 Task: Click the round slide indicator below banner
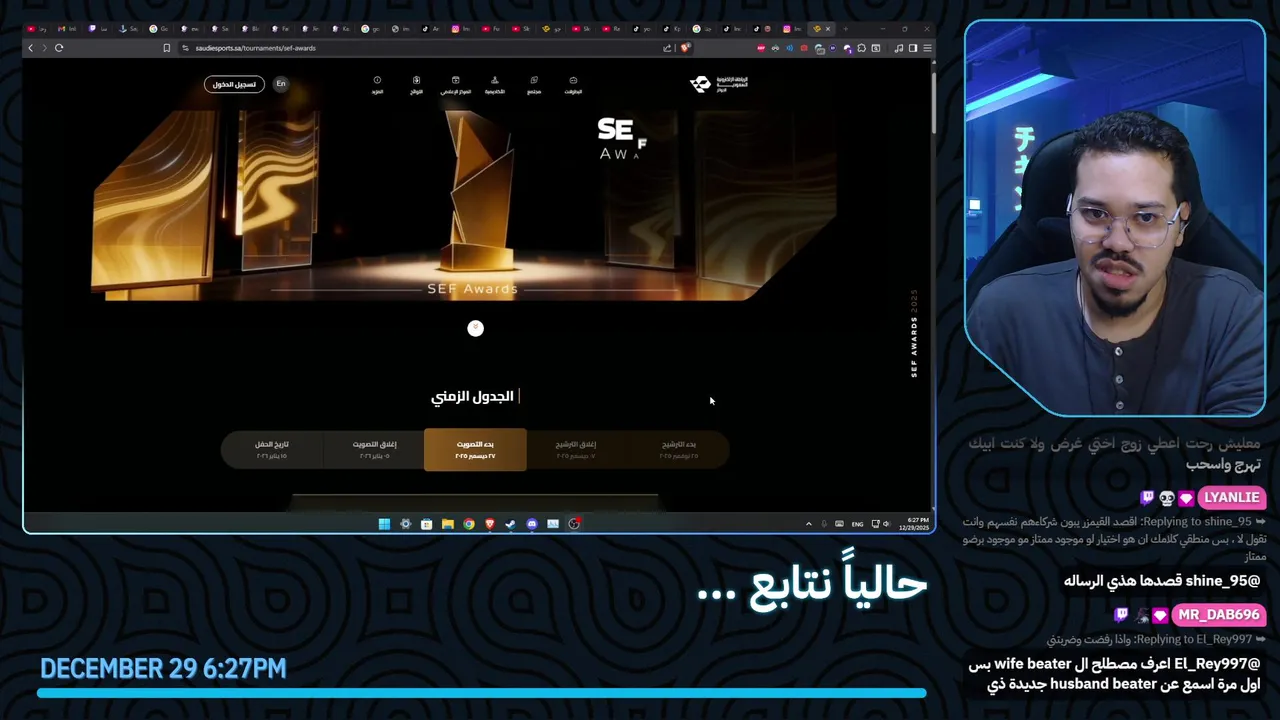click(x=476, y=328)
